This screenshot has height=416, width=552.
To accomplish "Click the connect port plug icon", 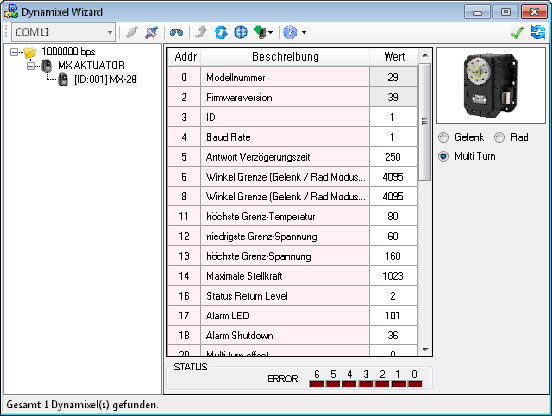I will tap(132, 32).
